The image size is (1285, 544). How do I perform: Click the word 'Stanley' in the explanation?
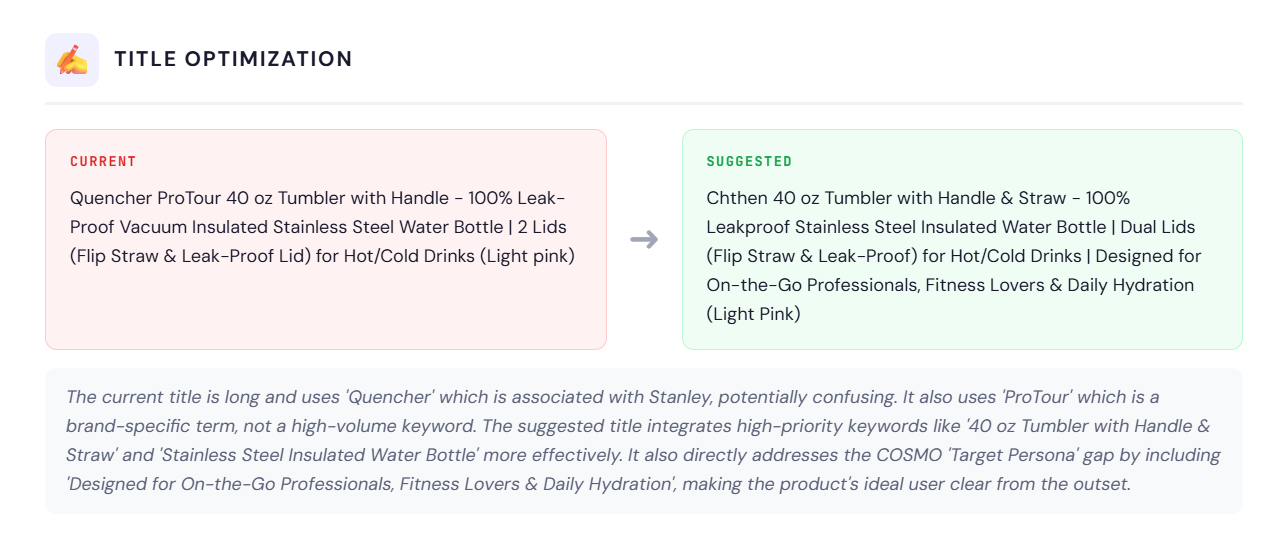pos(680,397)
